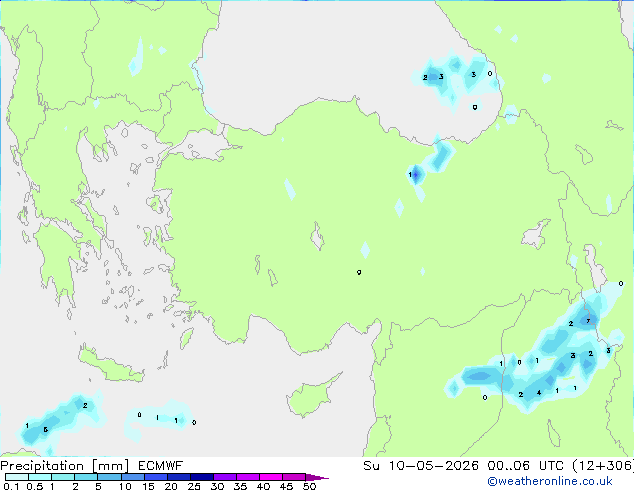Click the legend label '50'
This screenshot has width=634, height=490.
[x=309, y=486]
